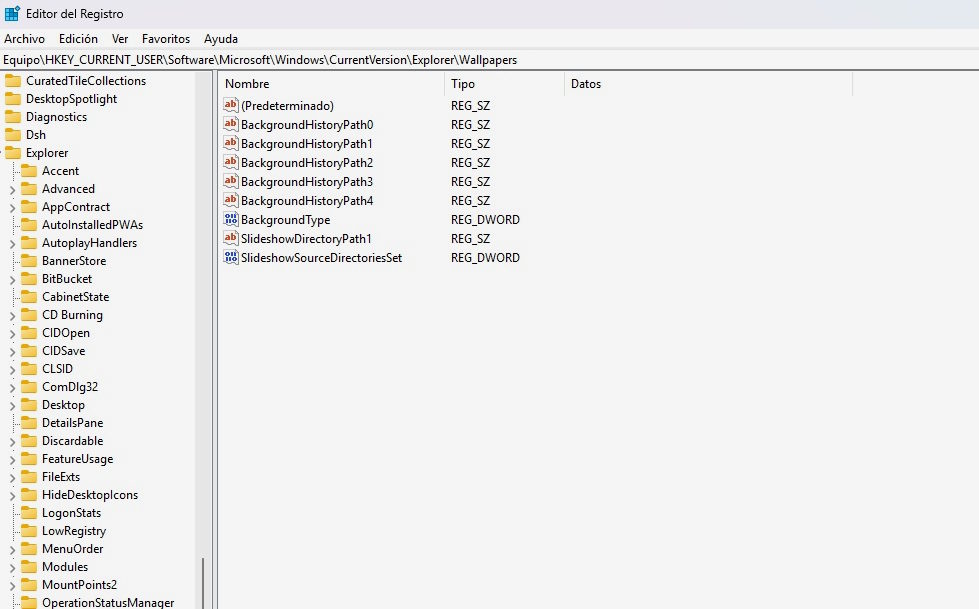Expand the MountPoints2 key
The image size is (979, 609).
[12, 585]
